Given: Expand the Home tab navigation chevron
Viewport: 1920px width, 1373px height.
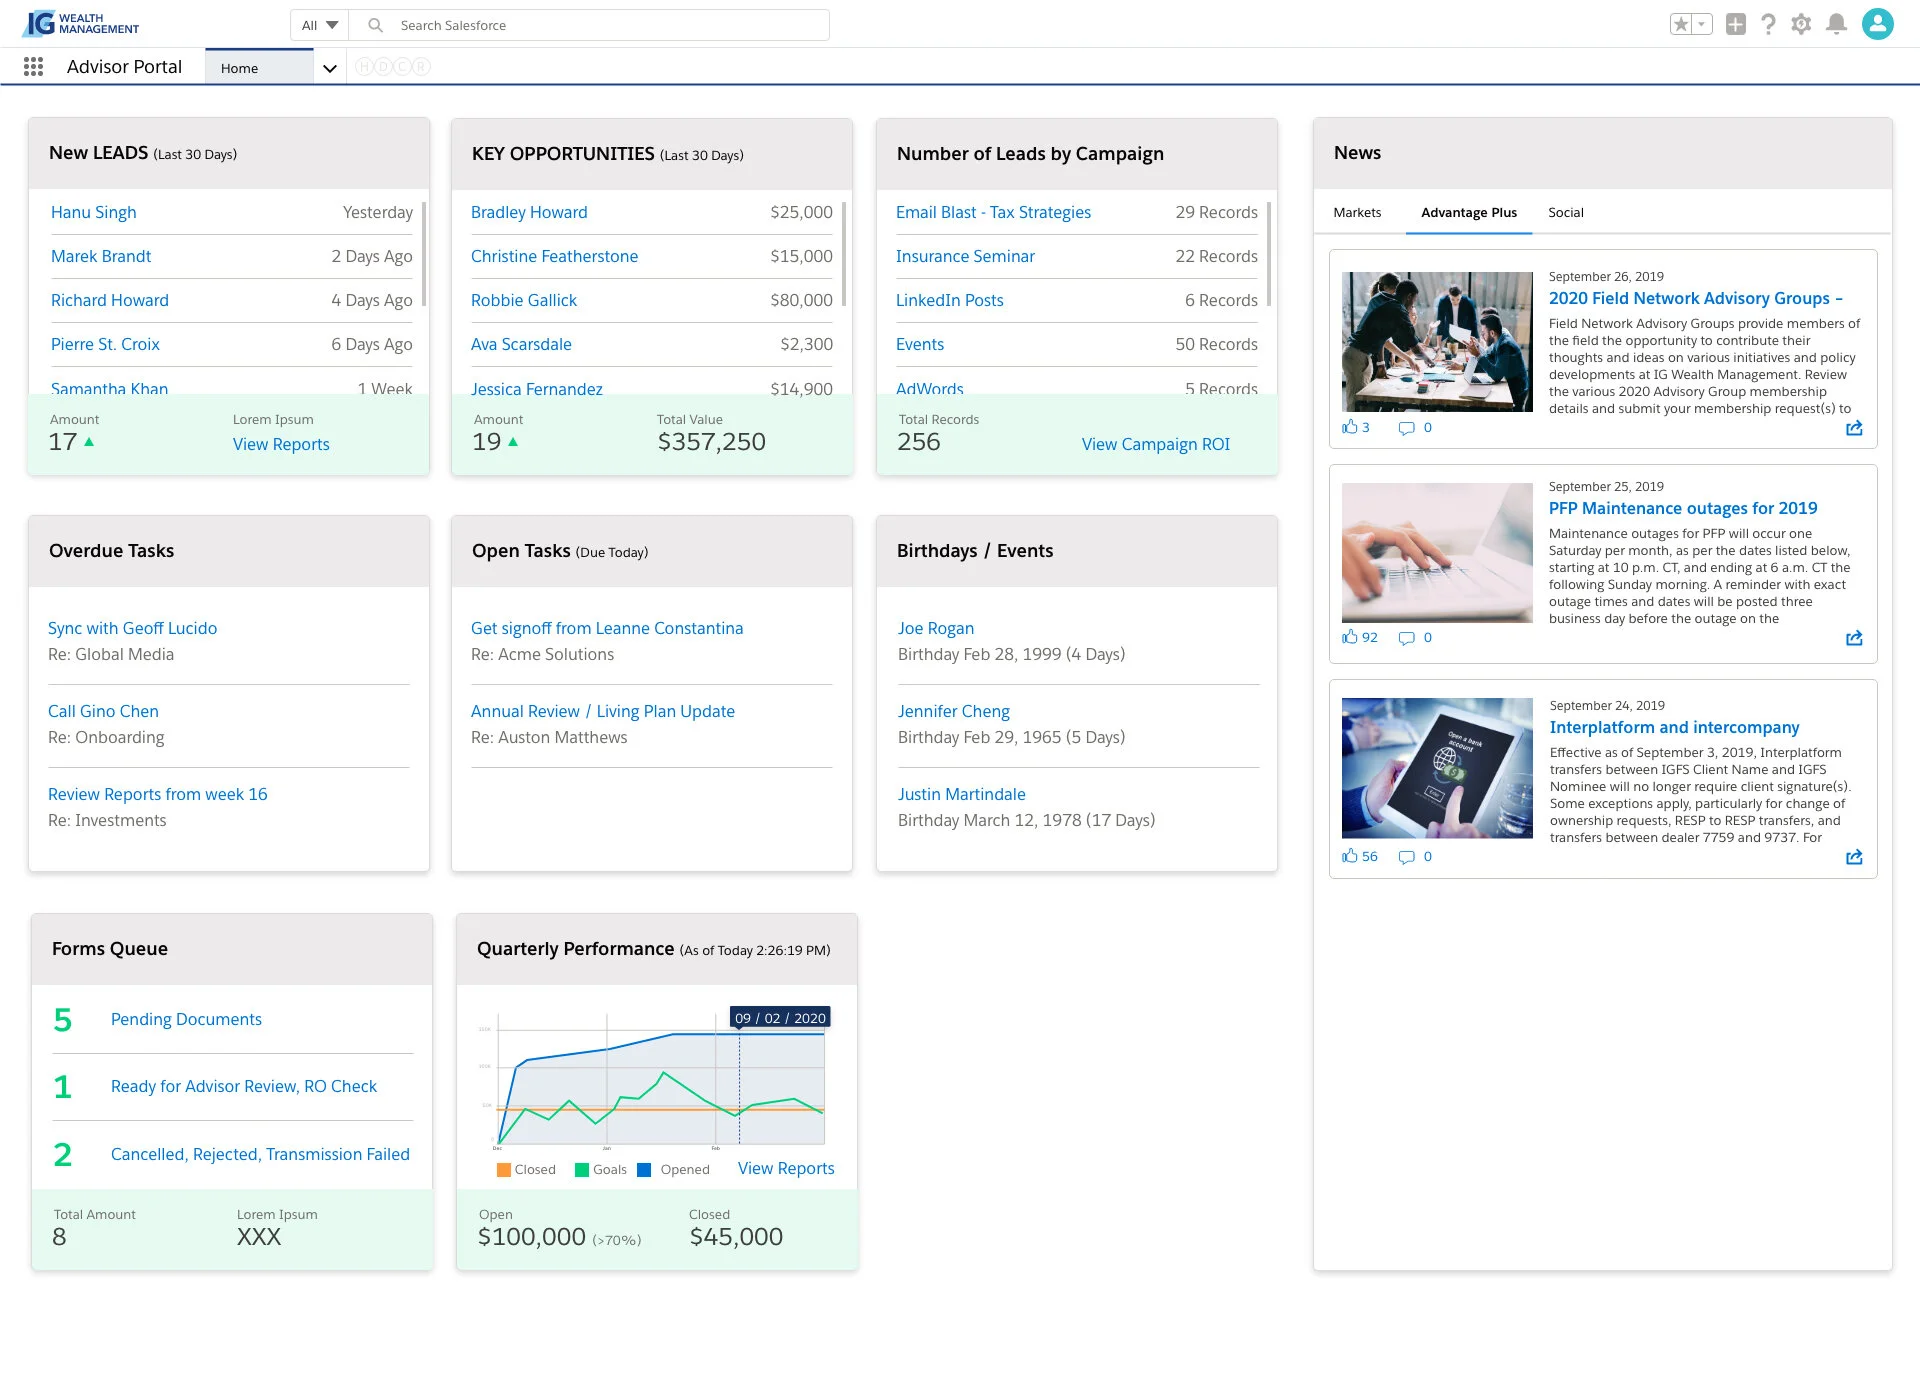Looking at the screenshot, I should click(329, 68).
